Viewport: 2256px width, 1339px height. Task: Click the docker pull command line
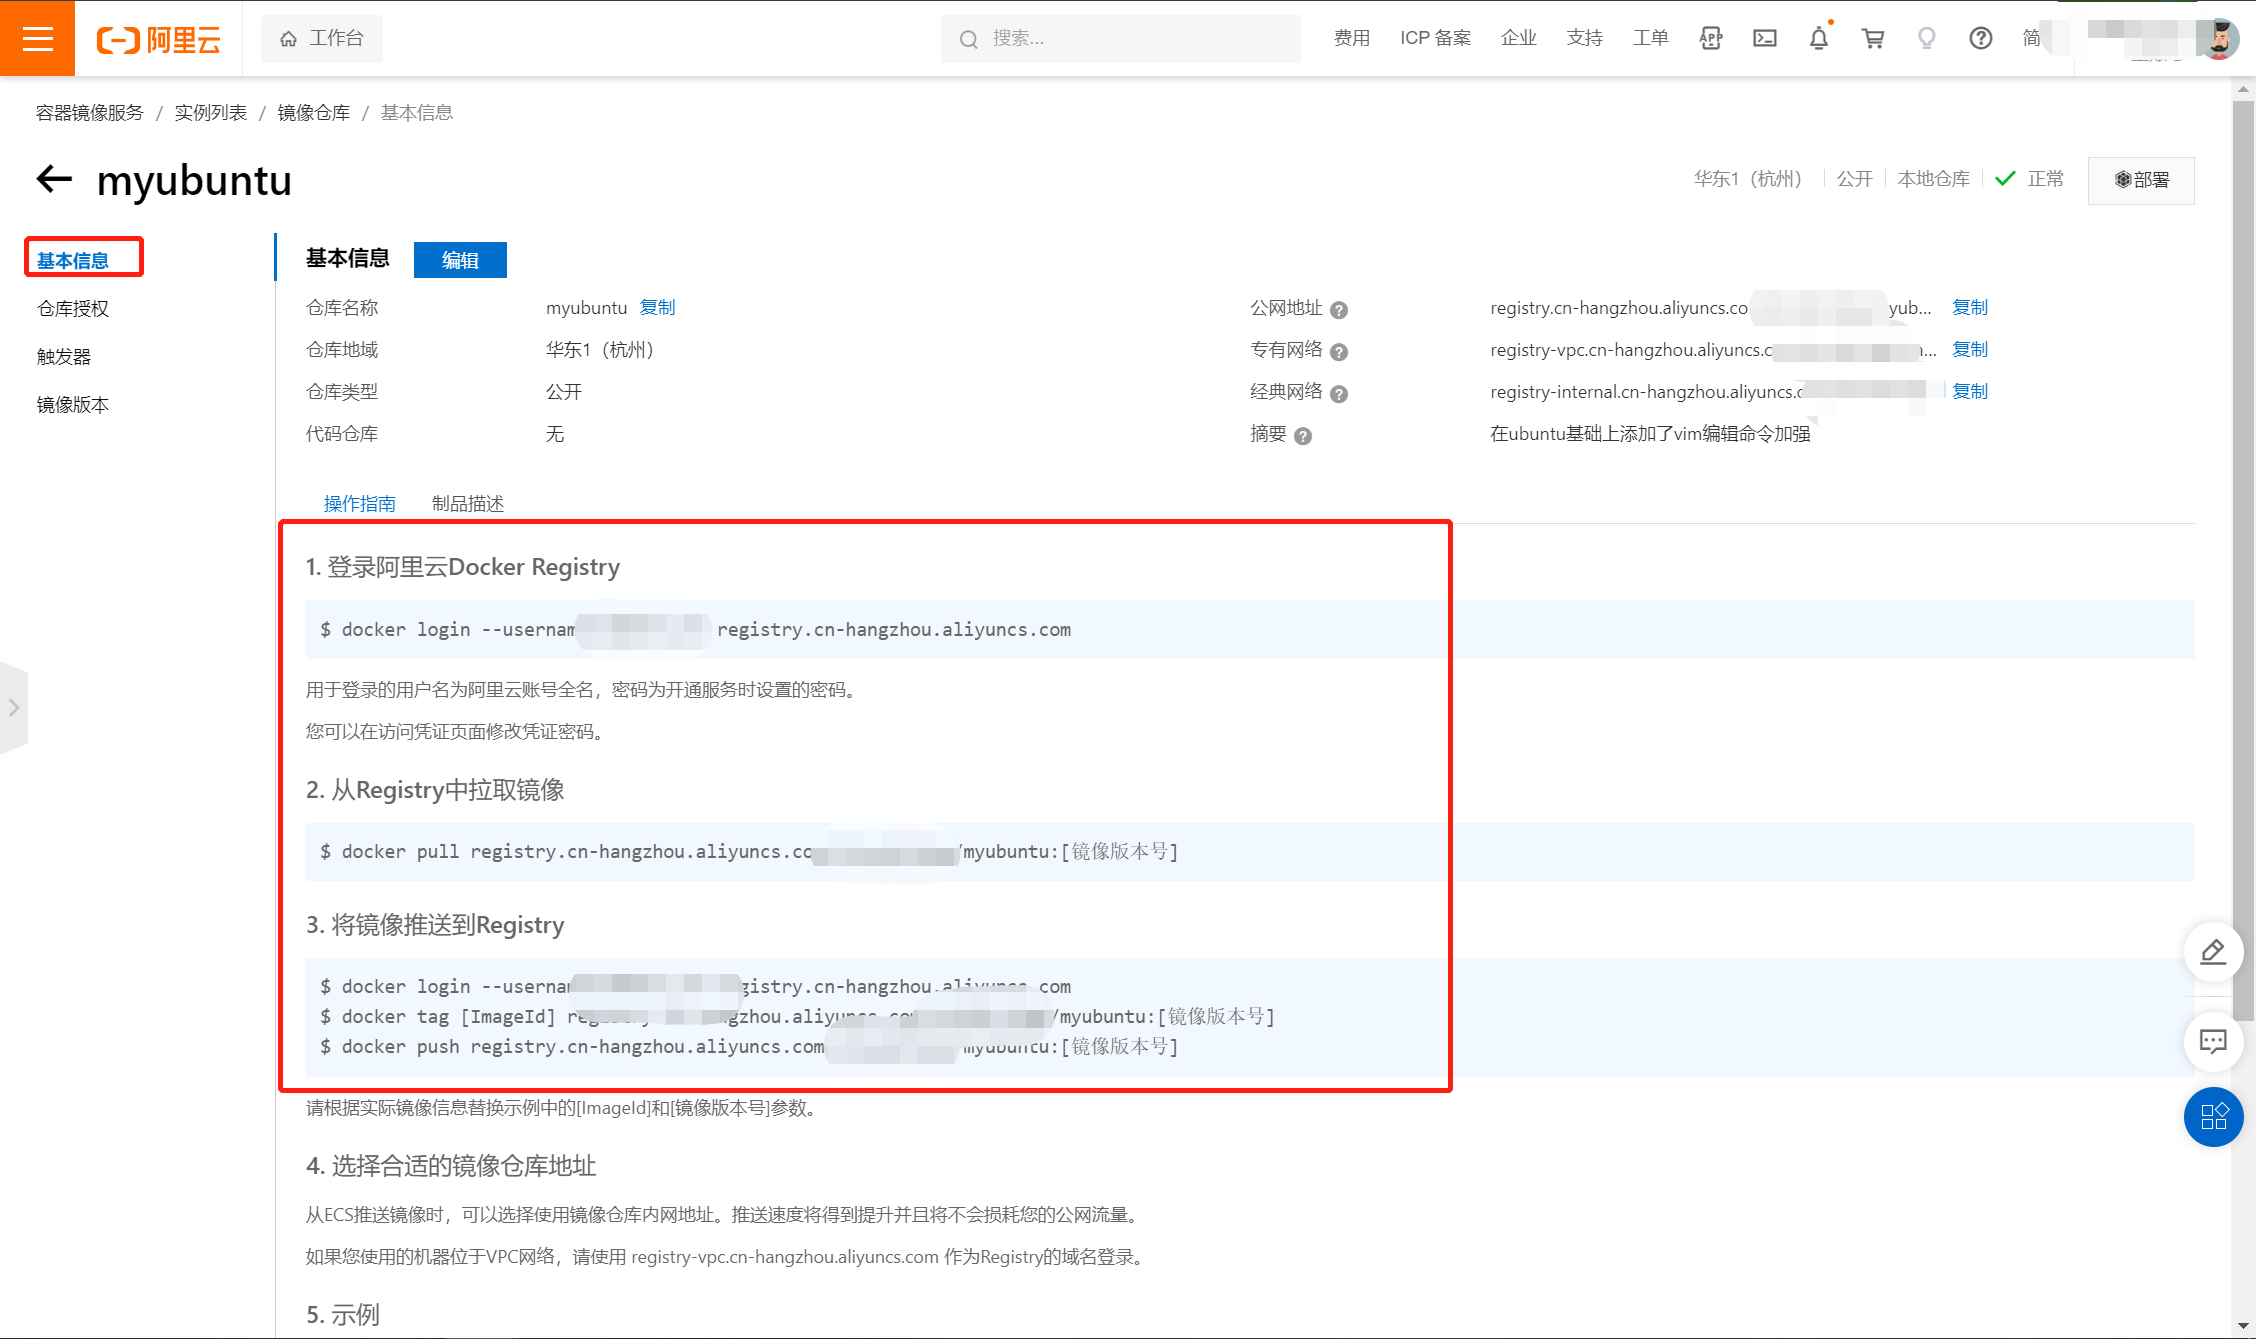pos(749,851)
